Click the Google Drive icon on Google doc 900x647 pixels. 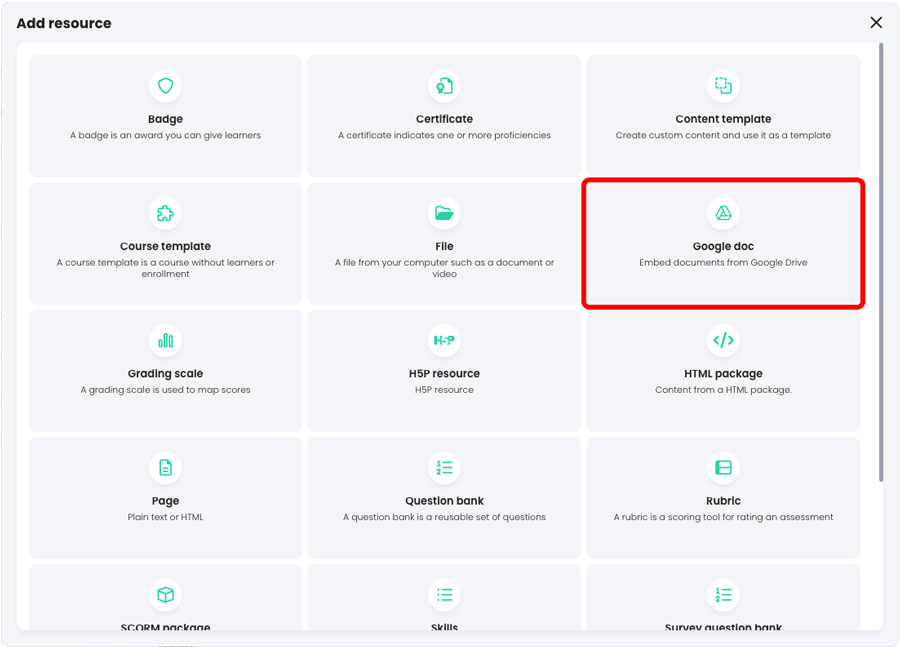(723, 213)
